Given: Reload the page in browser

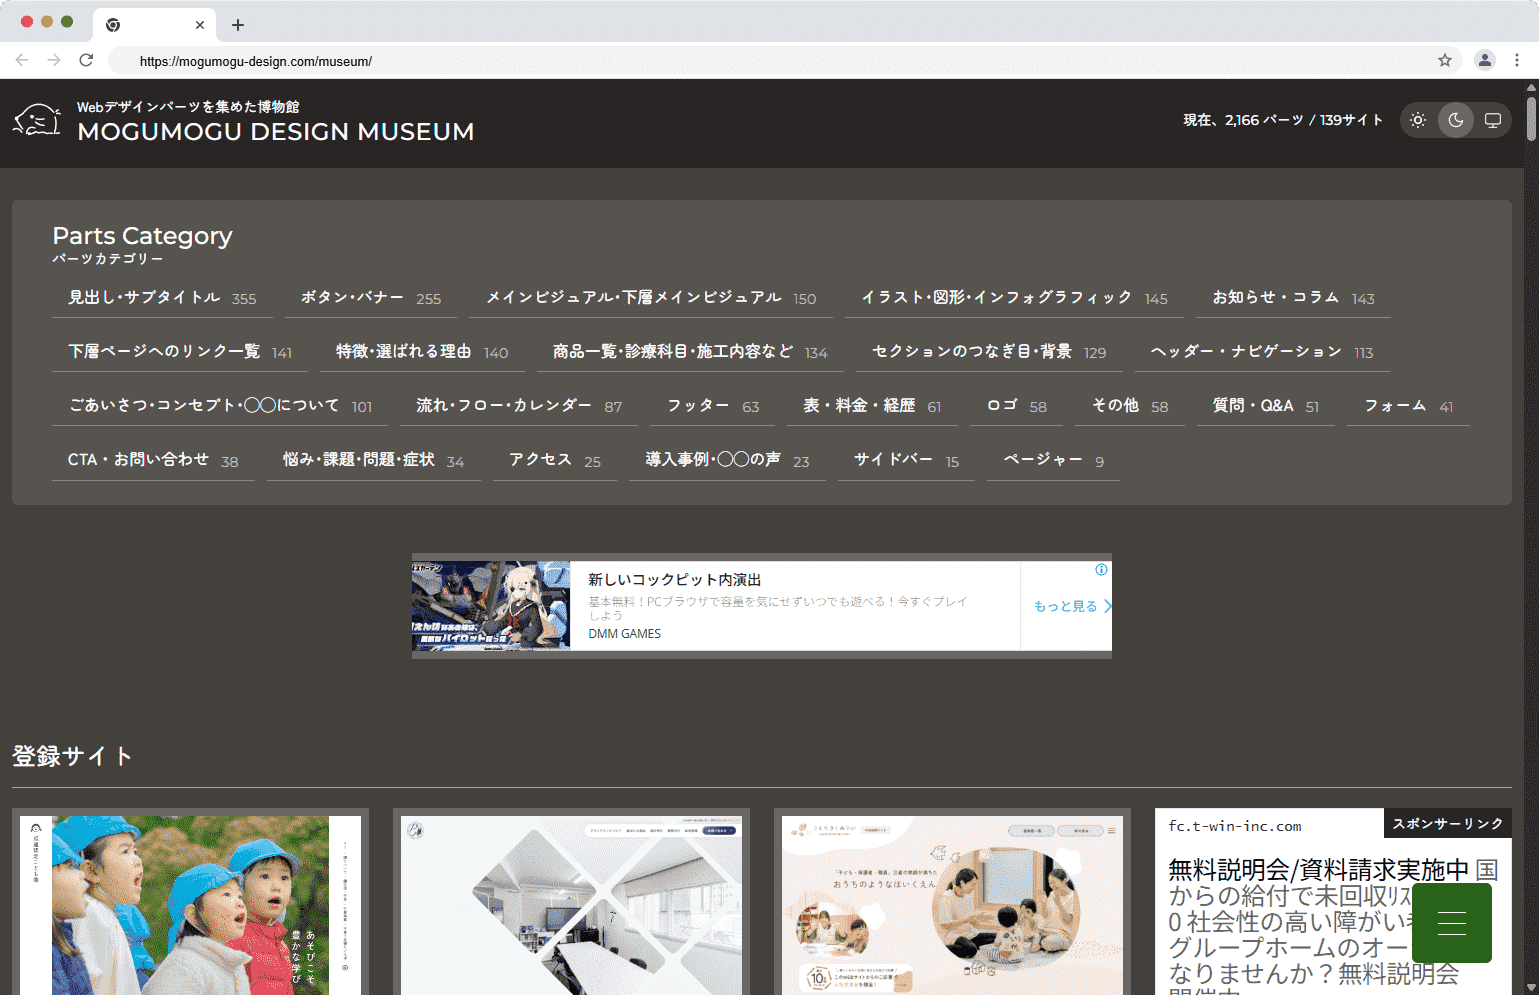Looking at the screenshot, I should pos(86,60).
